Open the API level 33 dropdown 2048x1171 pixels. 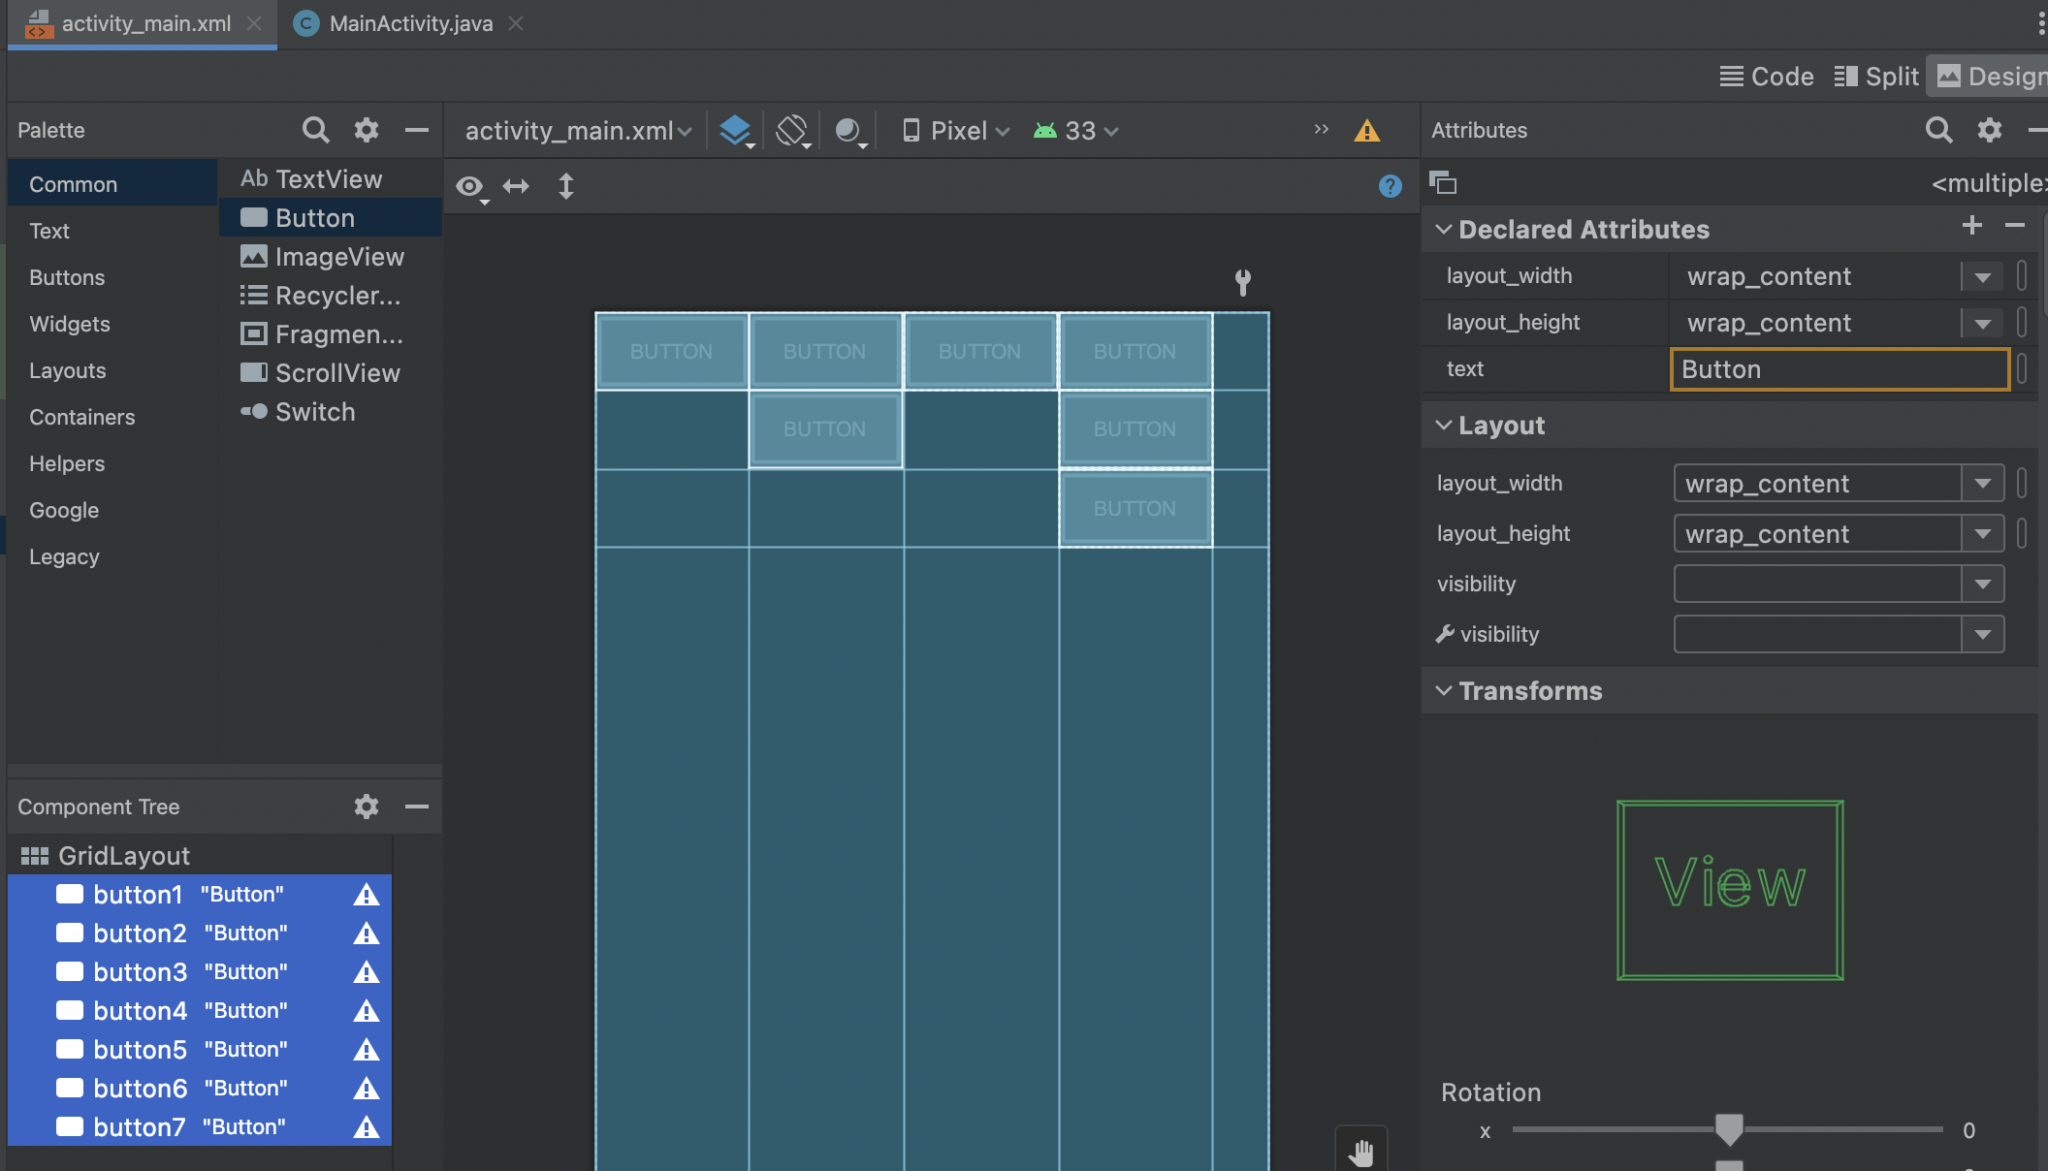coord(1073,130)
